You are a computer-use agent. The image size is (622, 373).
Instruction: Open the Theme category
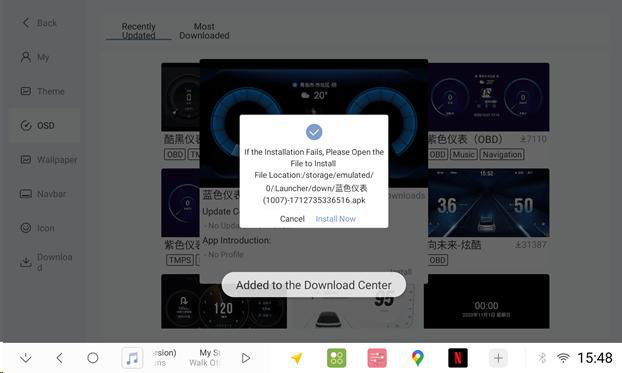pyautogui.click(x=44, y=91)
